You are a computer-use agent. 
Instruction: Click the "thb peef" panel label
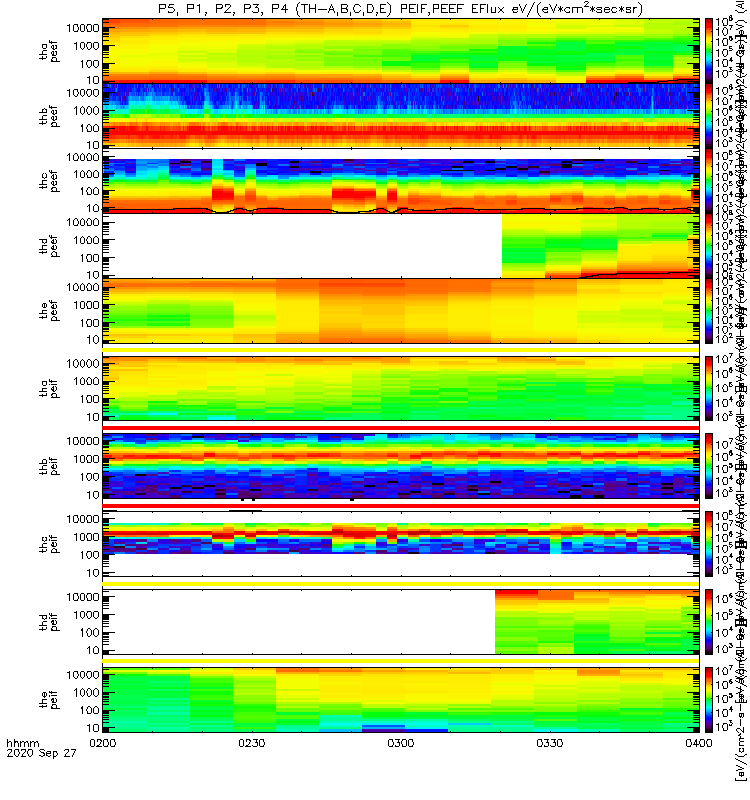tap(49, 116)
